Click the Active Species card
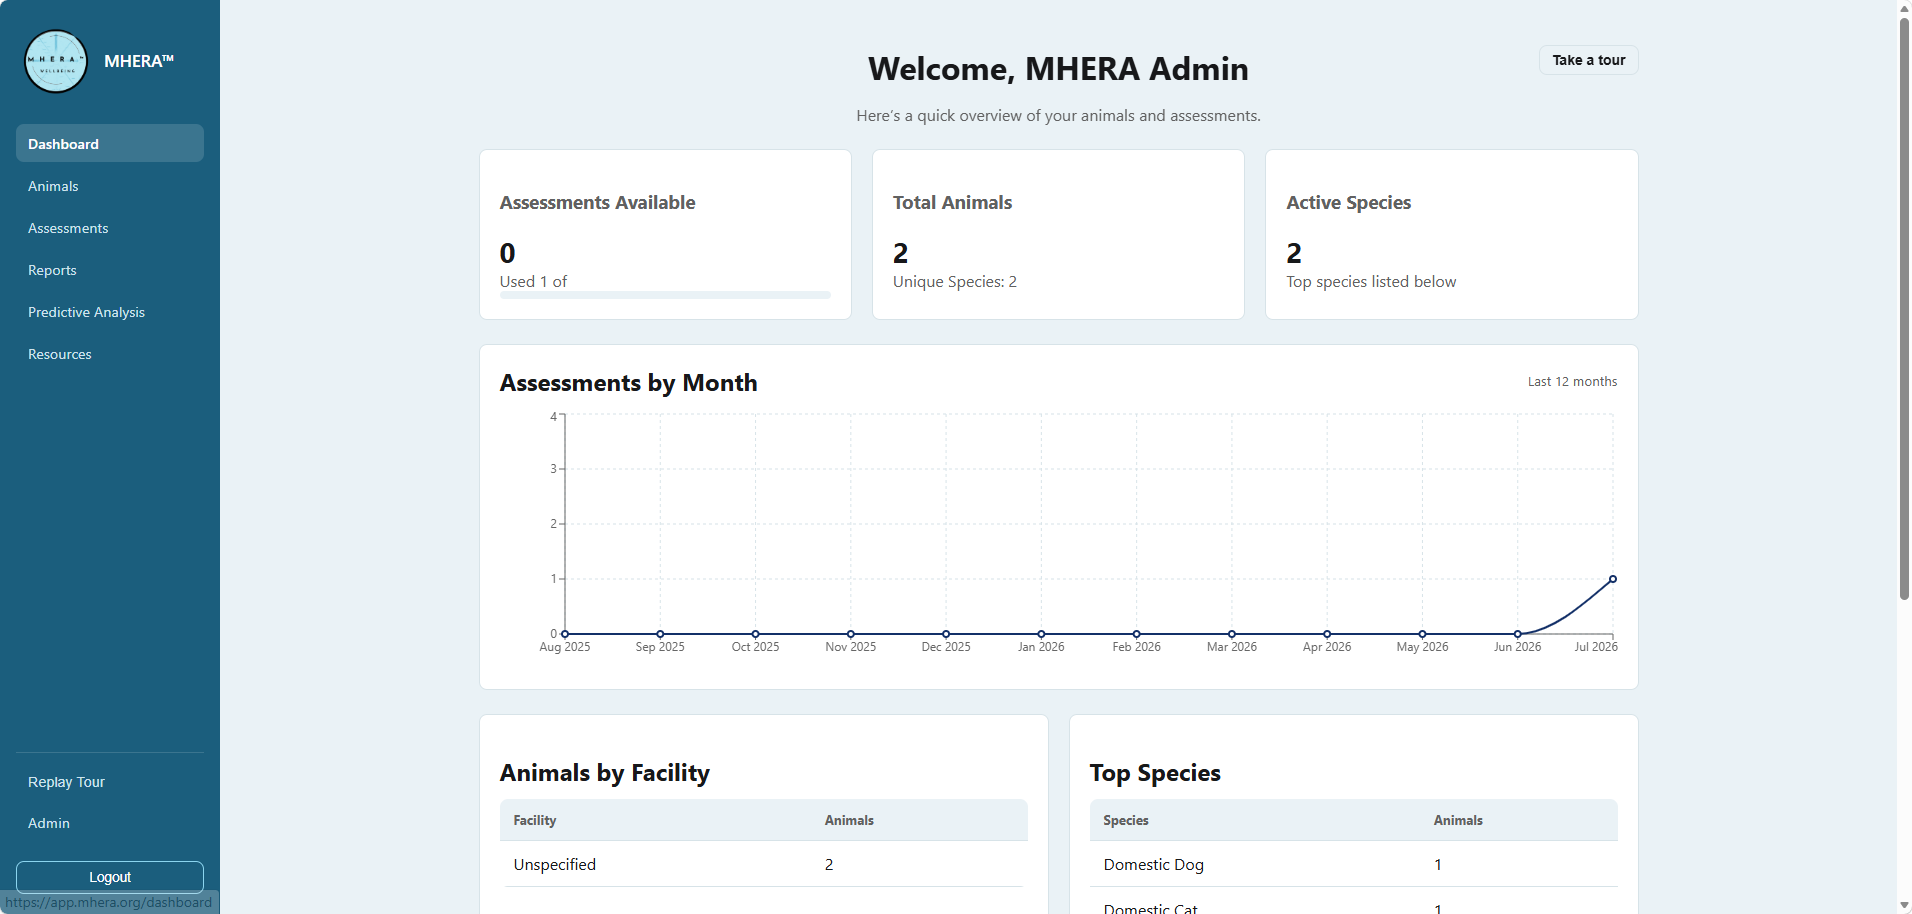This screenshot has height=914, width=1912. coord(1451,235)
